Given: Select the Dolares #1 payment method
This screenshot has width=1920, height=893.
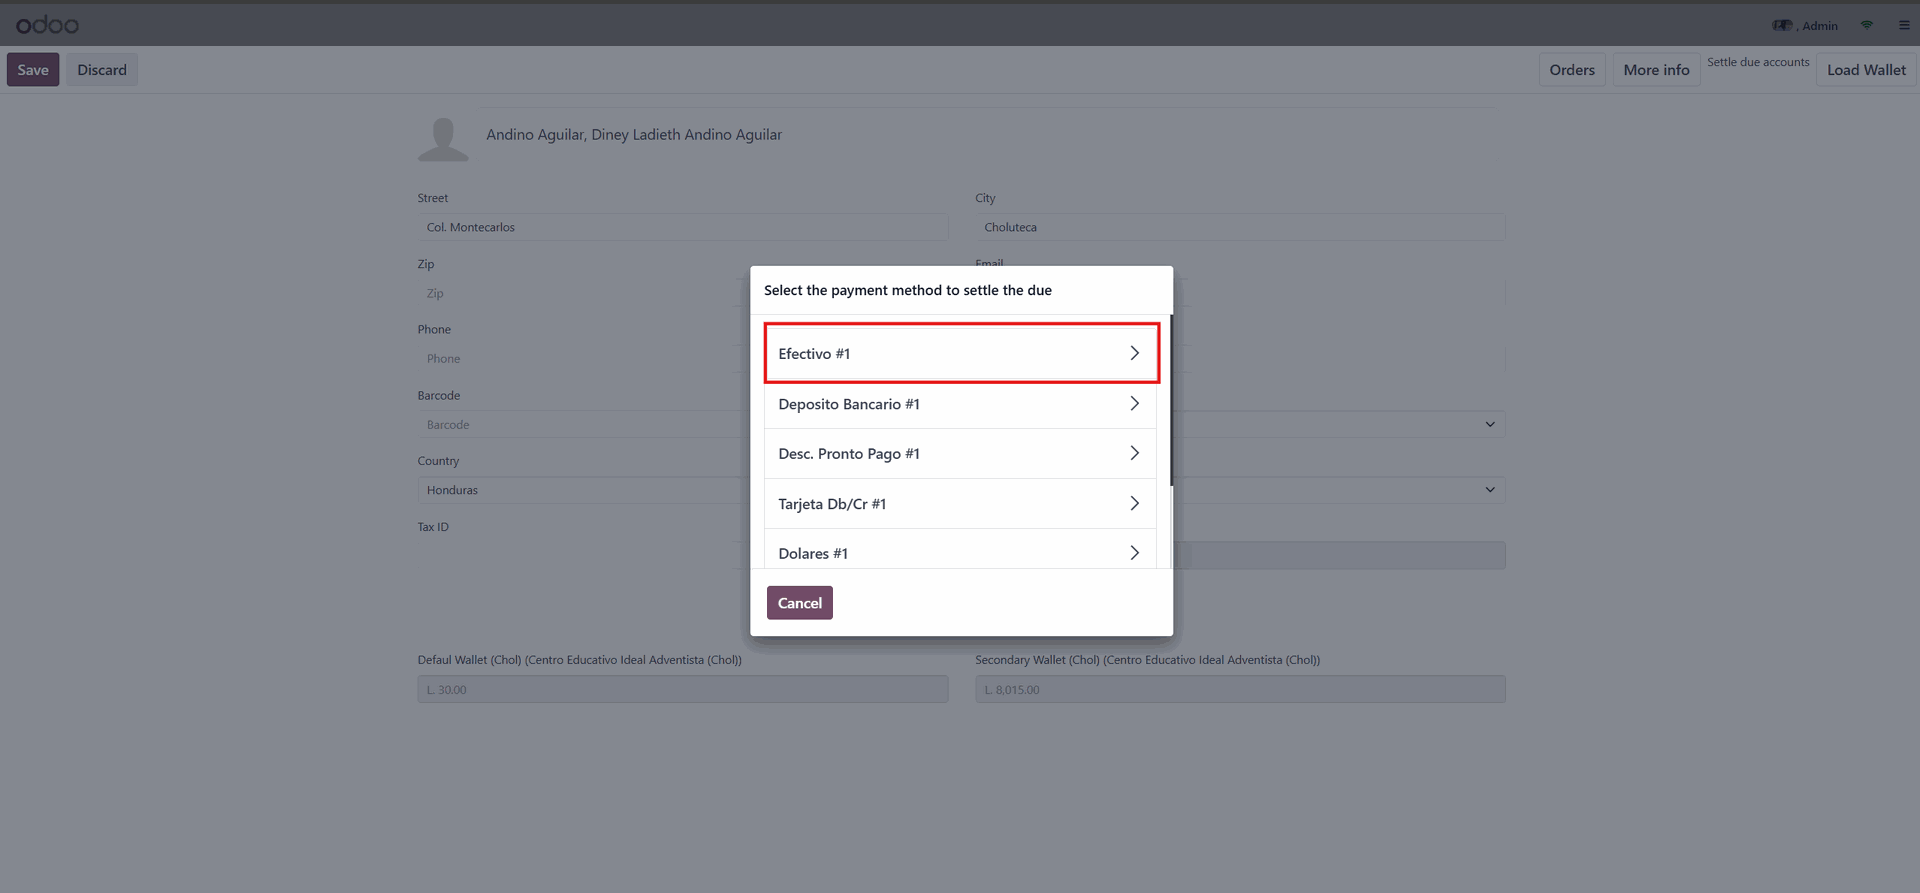Looking at the screenshot, I should 812,553.
